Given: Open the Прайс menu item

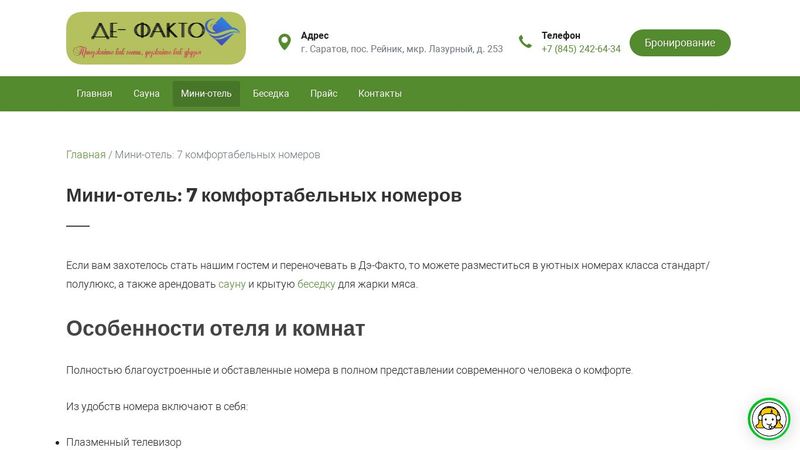Looking at the screenshot, I should pyautogui.click(x=323, y=94).
